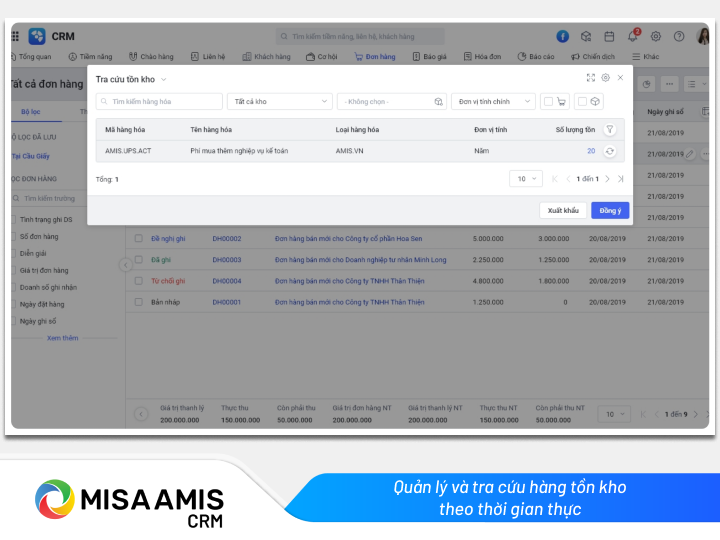Viewport: 720px width, 540px height.
Task: Switch to the Bộ lọc tab
Action: (31, 112)
